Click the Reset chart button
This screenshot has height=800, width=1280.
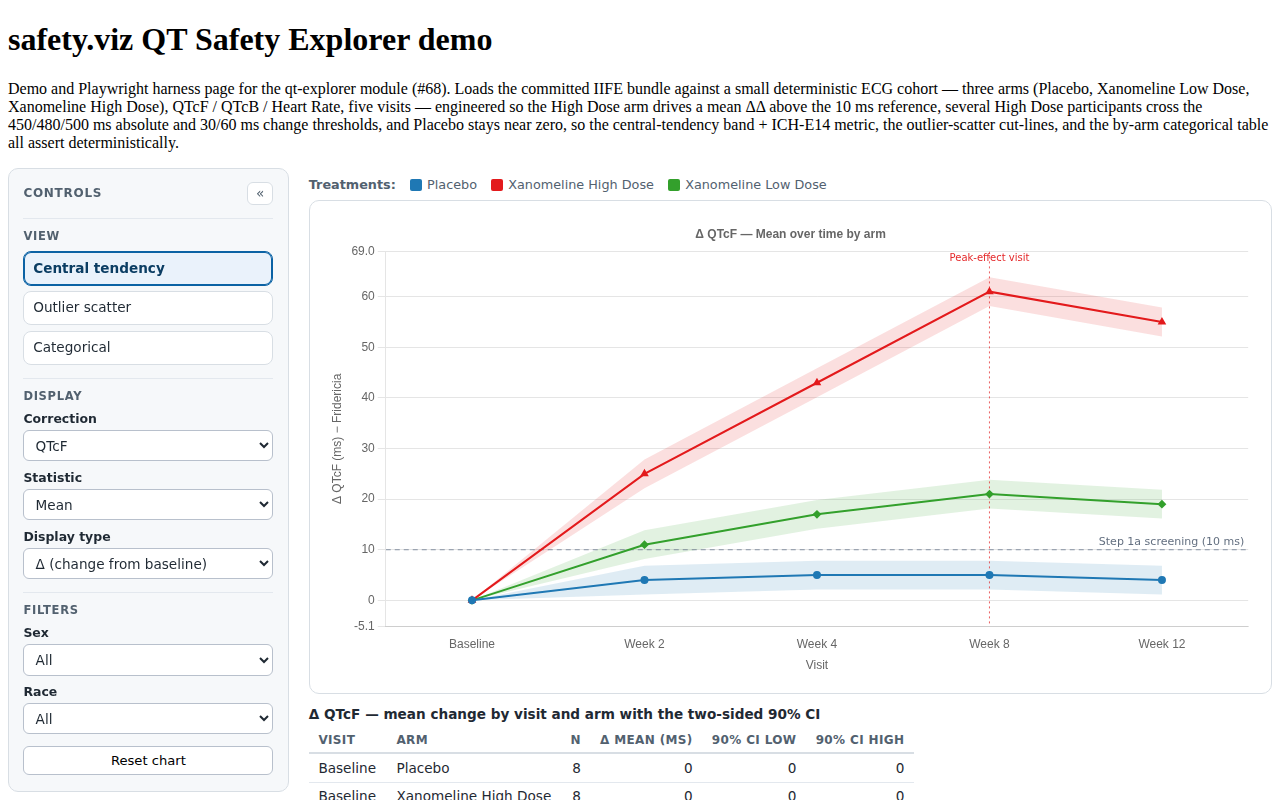pos(148,760)
